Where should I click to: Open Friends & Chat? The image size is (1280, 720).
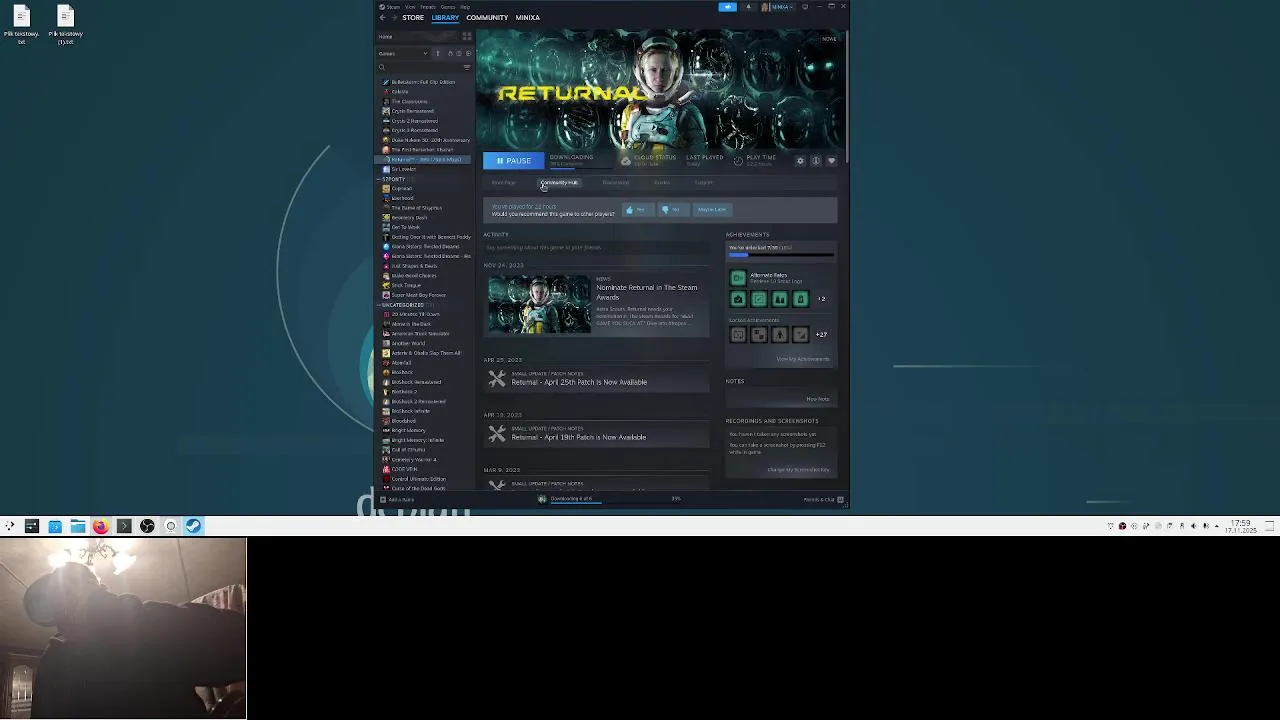pyautogui.click(x=824, y=500)
